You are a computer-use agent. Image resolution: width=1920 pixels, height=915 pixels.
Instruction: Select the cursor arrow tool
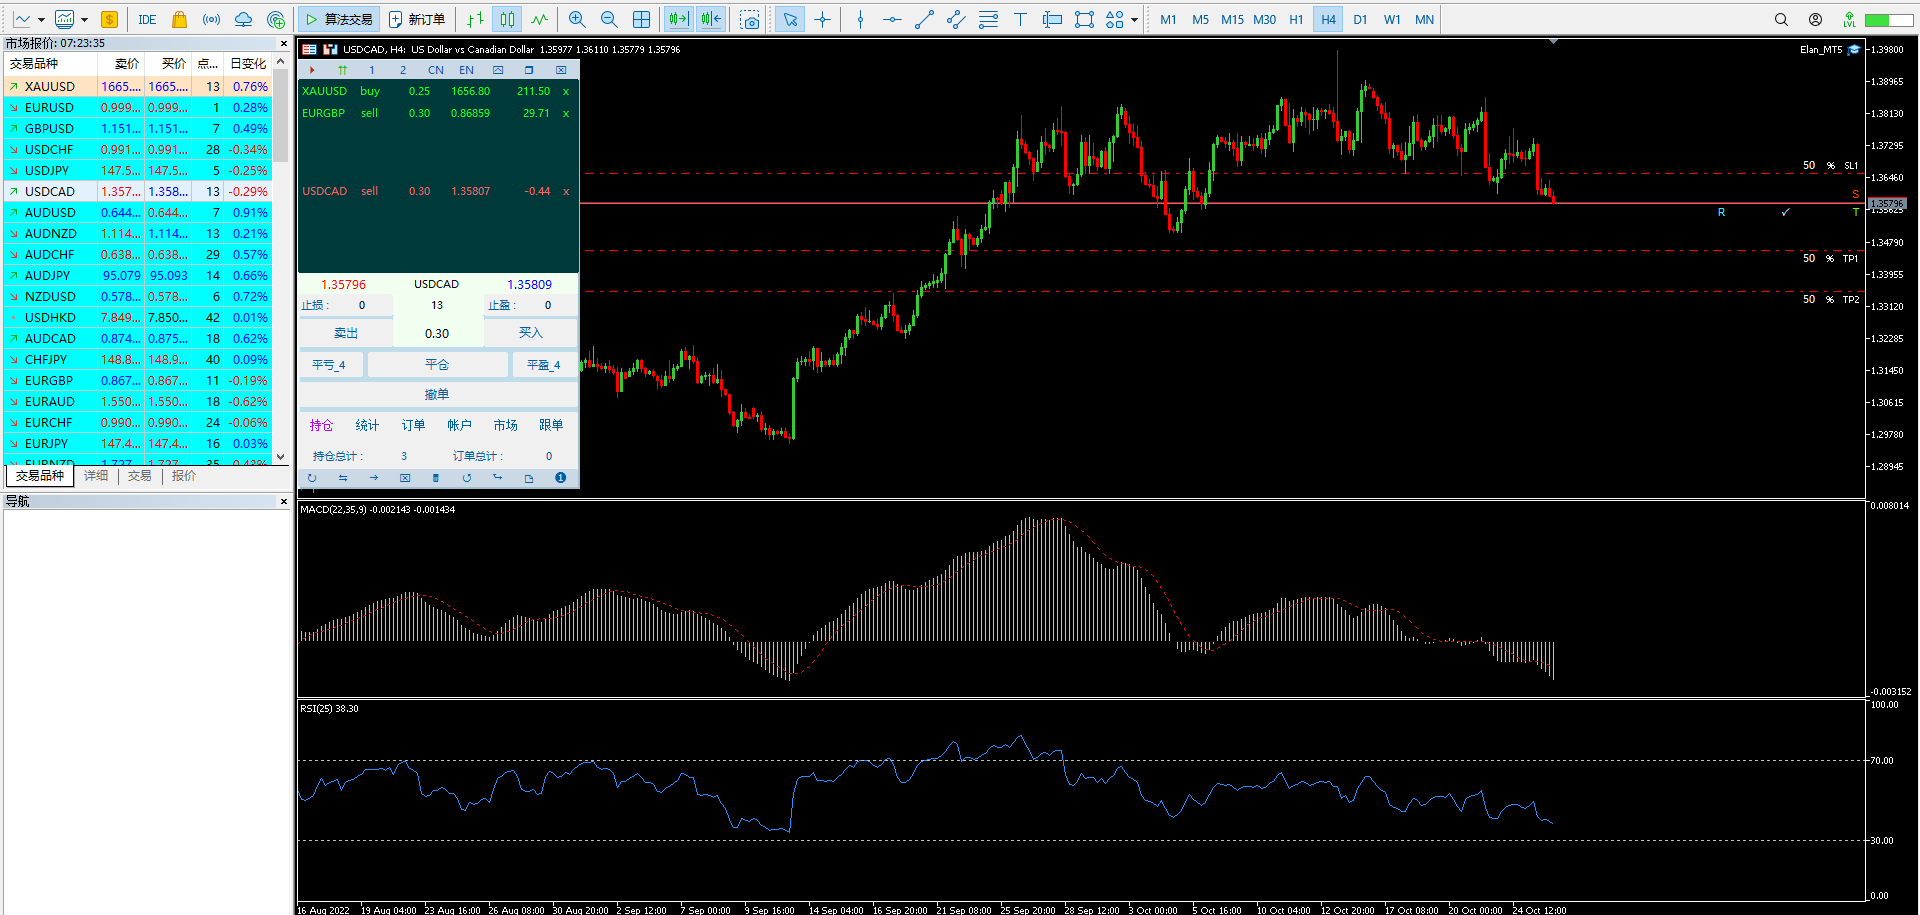[790, 19]
